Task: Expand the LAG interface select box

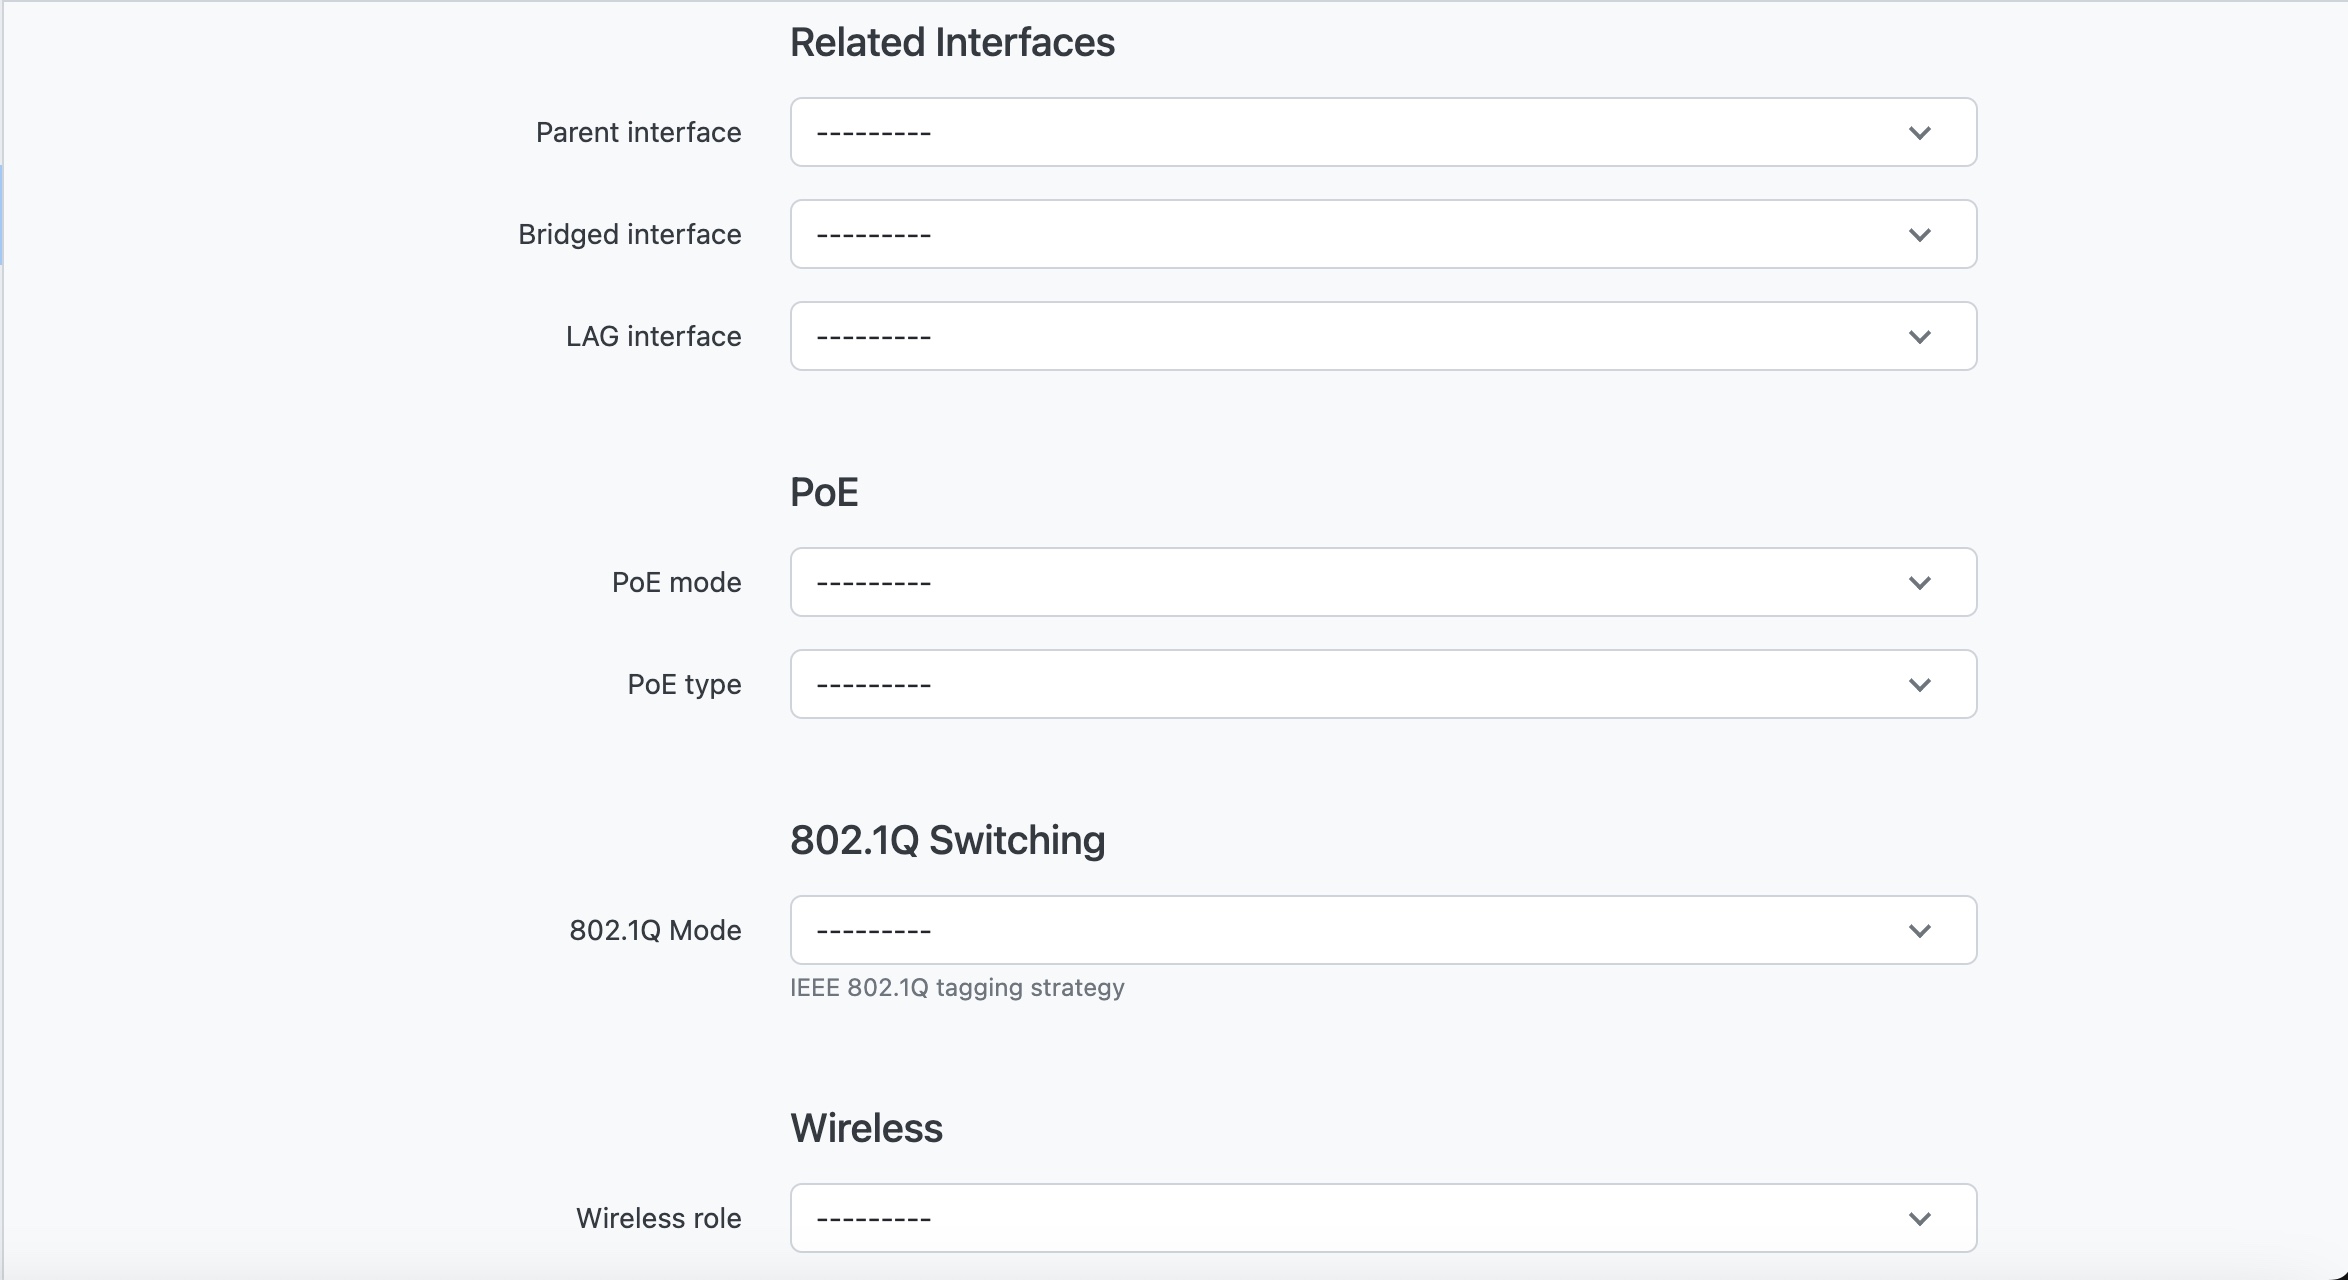Action: (1382, 336)
